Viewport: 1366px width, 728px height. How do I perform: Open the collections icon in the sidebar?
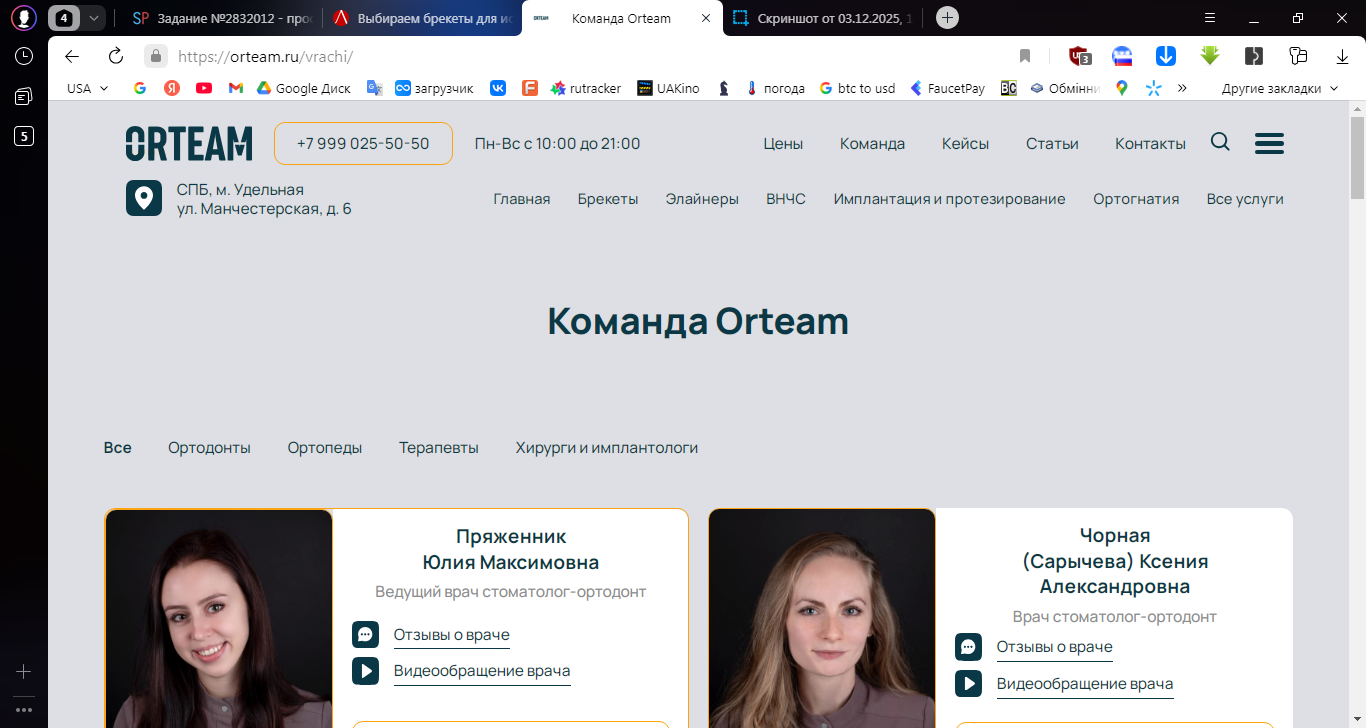point(24,96)
